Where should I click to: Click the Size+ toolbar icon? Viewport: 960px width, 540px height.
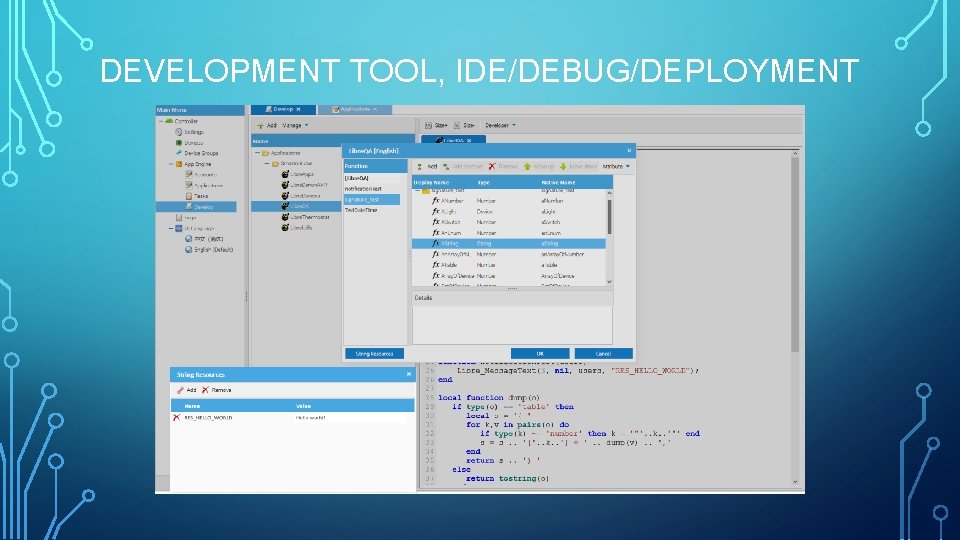(x=429, y=126)
